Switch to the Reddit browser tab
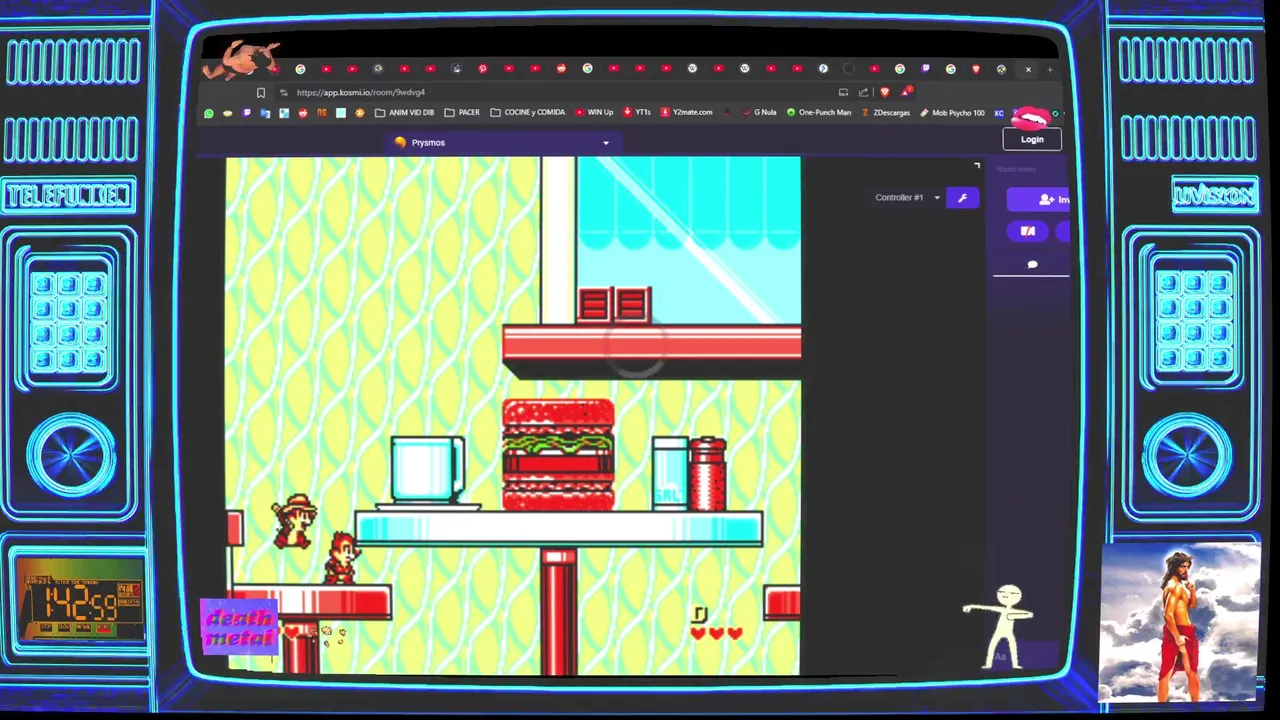Viewport: 1280px width, 720px height. click(561, 68)
